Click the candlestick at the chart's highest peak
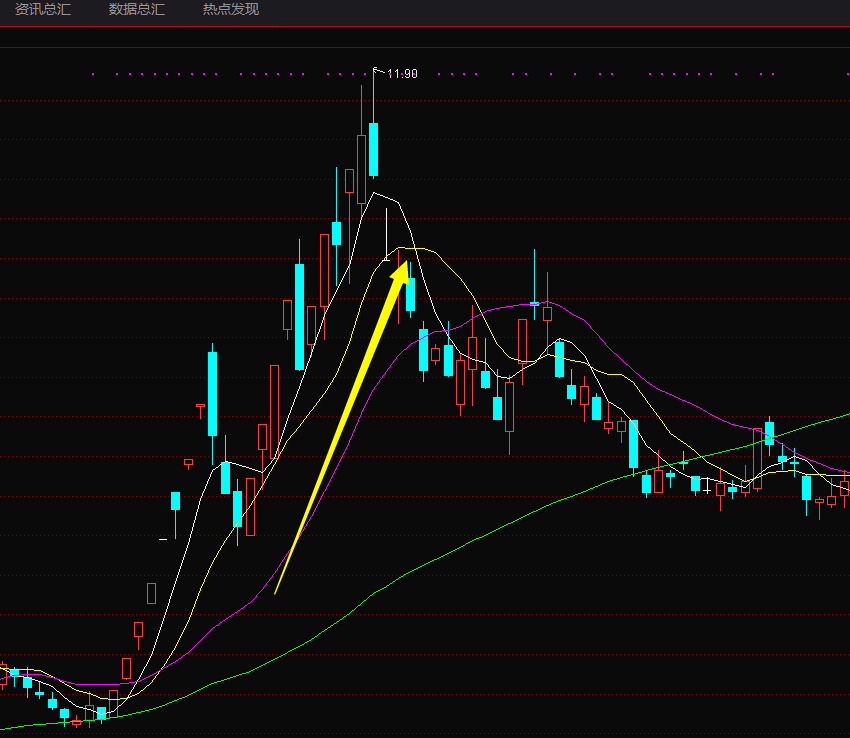850x738 pixels. 374,150
